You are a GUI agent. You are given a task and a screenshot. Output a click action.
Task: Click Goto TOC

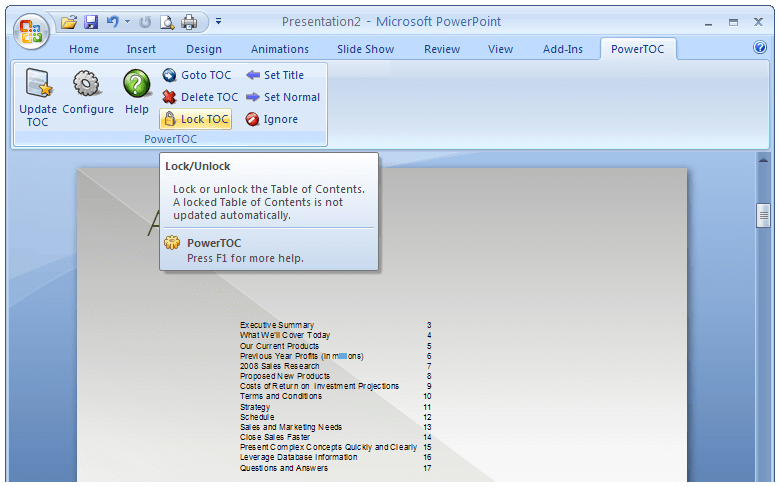pos(197,75)
